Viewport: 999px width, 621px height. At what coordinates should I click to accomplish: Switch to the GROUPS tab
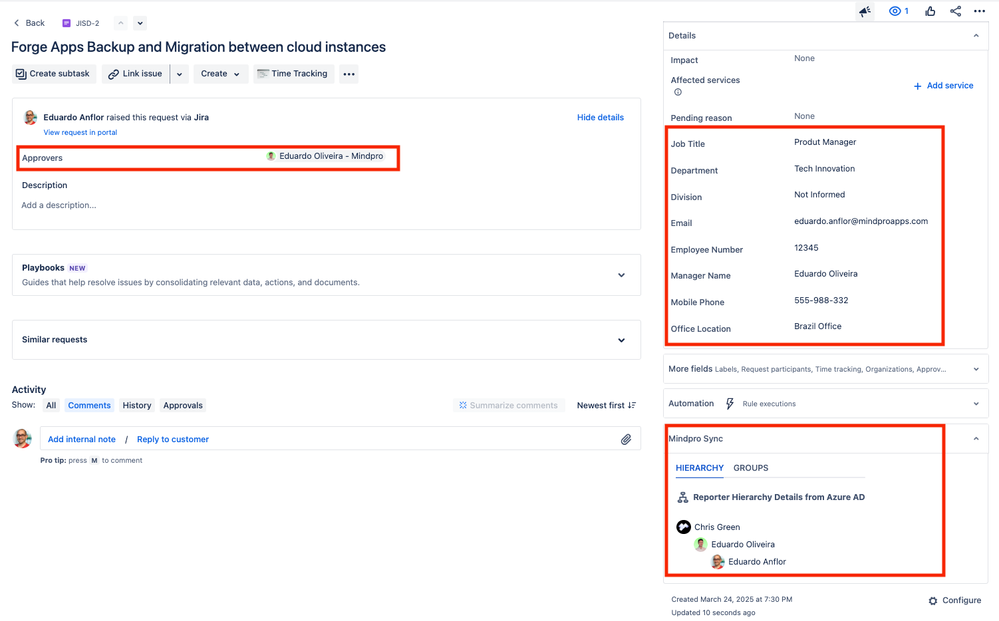tap(751, 468)
